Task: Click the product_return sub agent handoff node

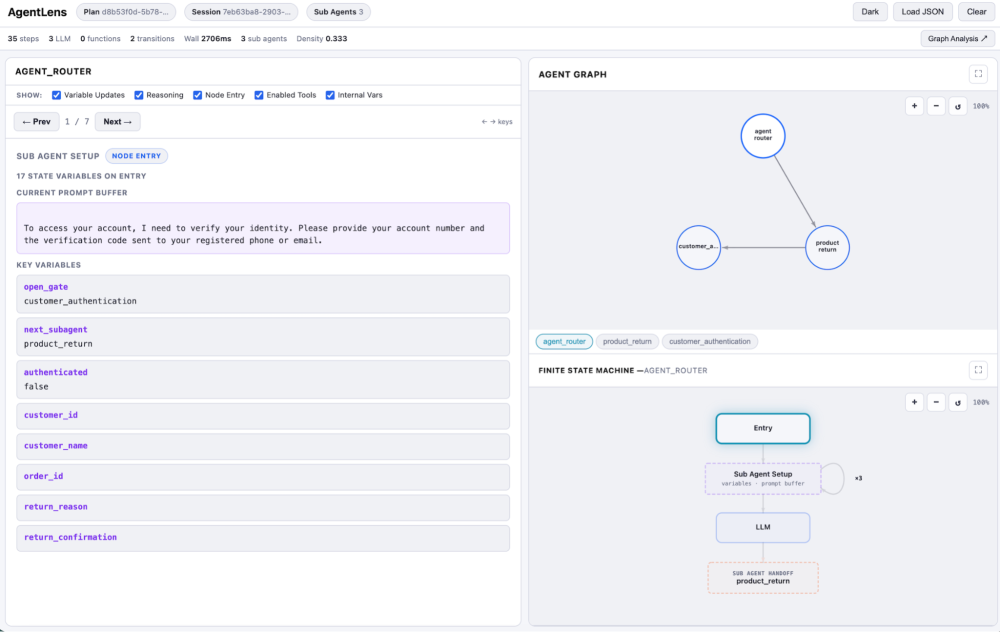Action: pyautogui.click(x=763, y=577)
